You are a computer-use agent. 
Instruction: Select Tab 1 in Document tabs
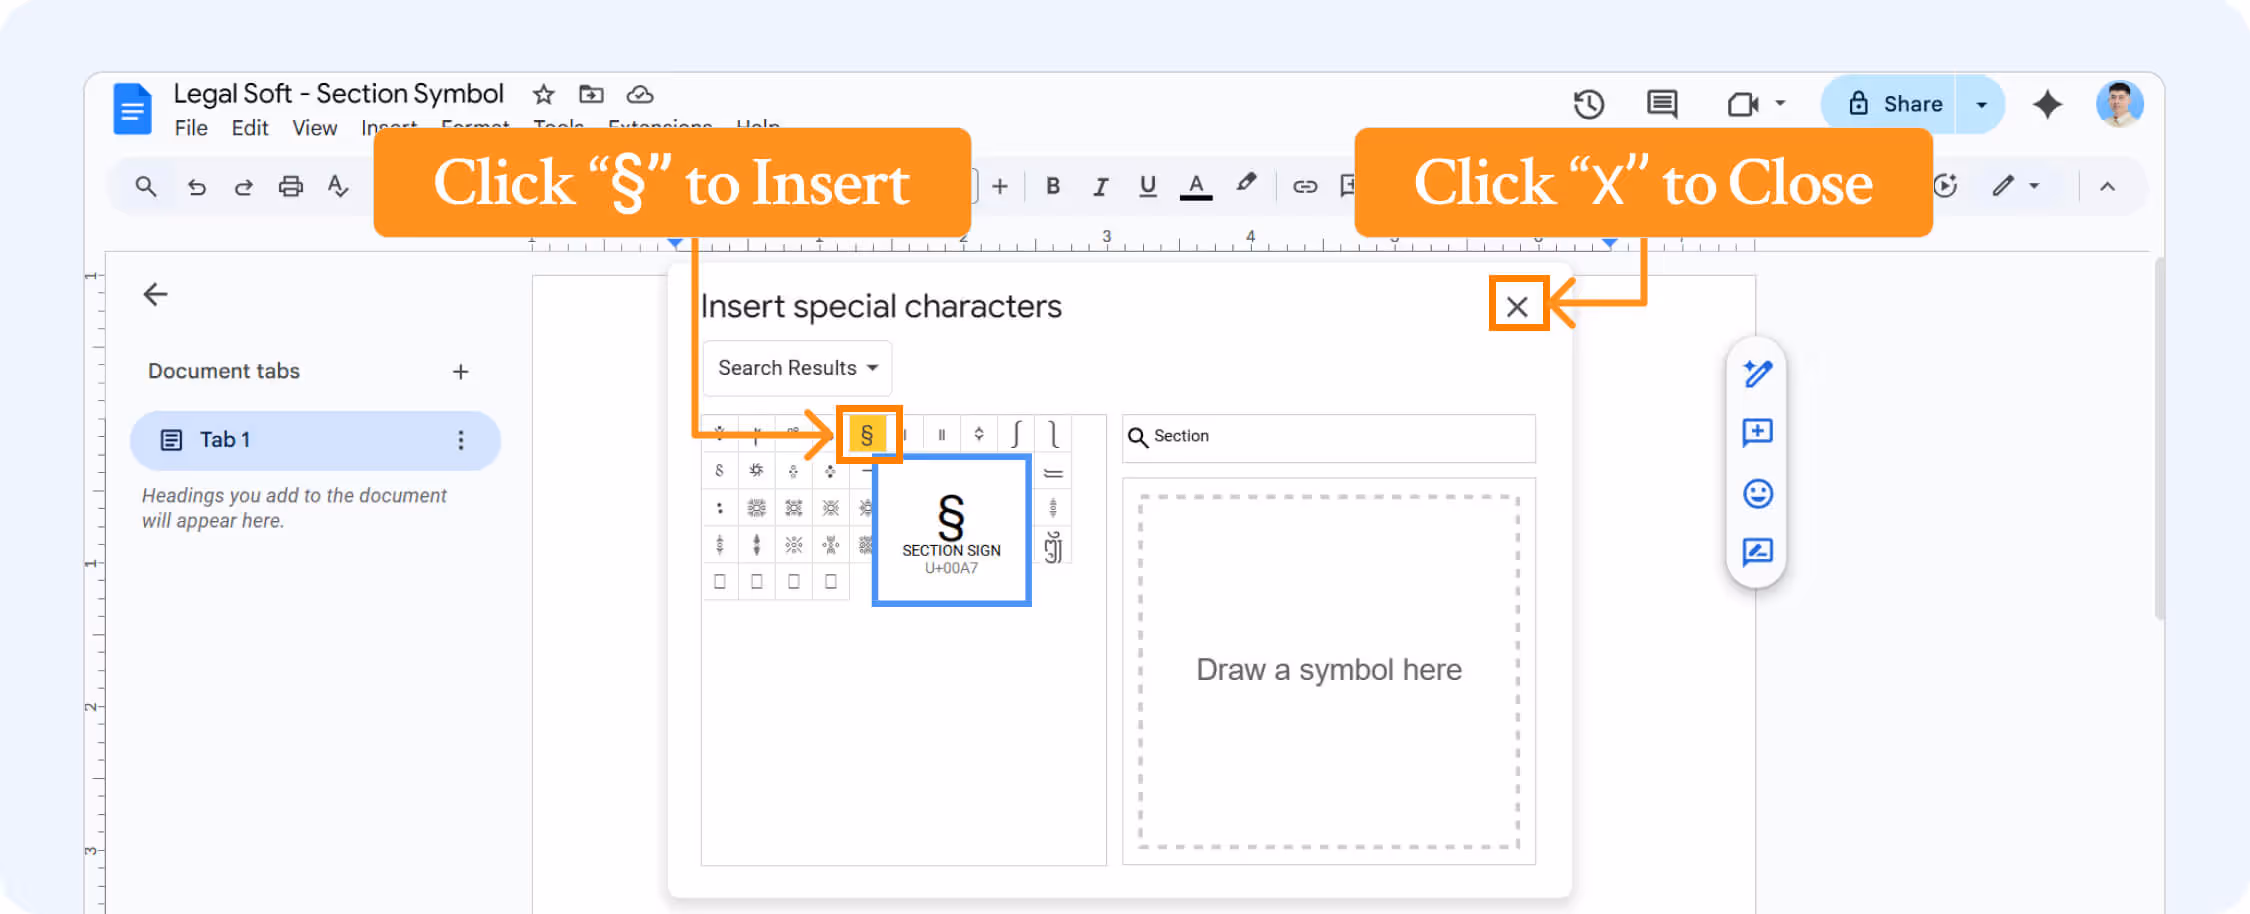(314, 440)
